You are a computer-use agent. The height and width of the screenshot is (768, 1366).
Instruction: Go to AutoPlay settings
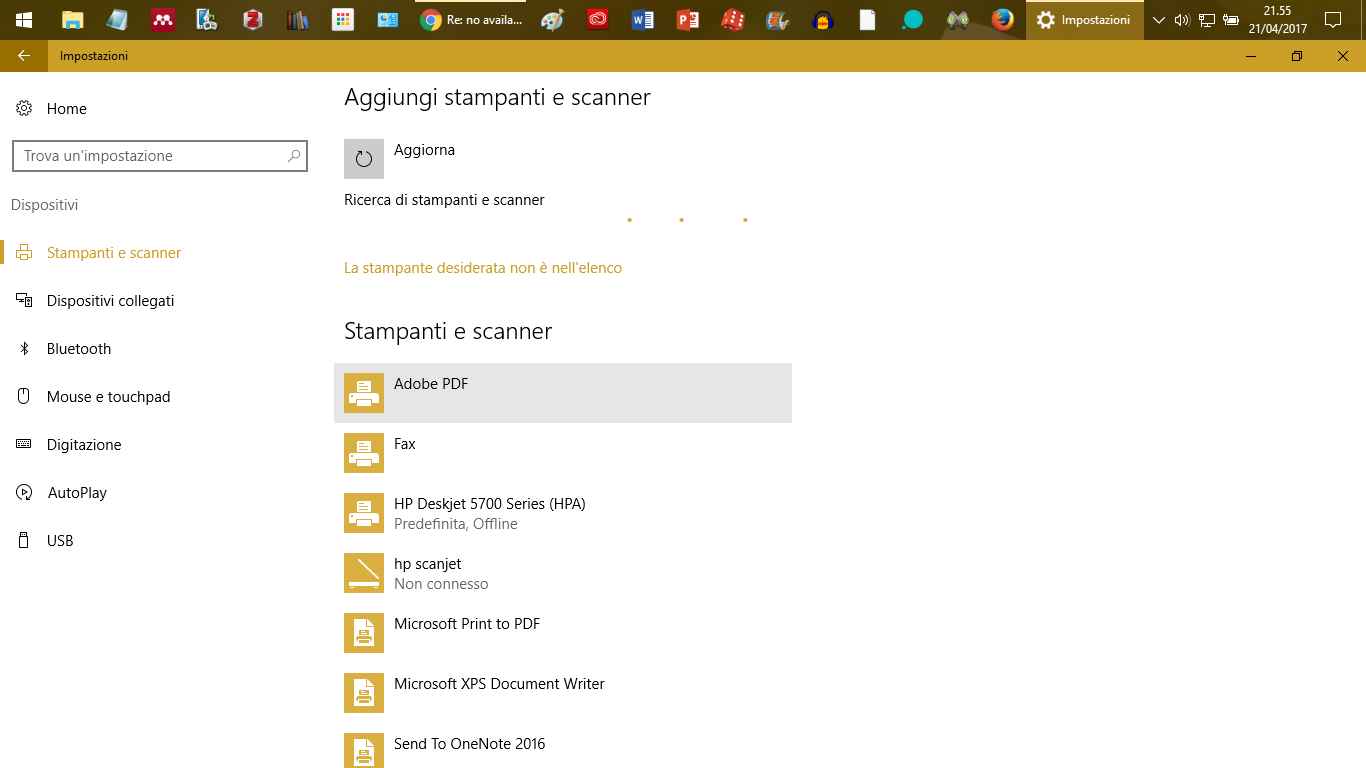(77, 493)
